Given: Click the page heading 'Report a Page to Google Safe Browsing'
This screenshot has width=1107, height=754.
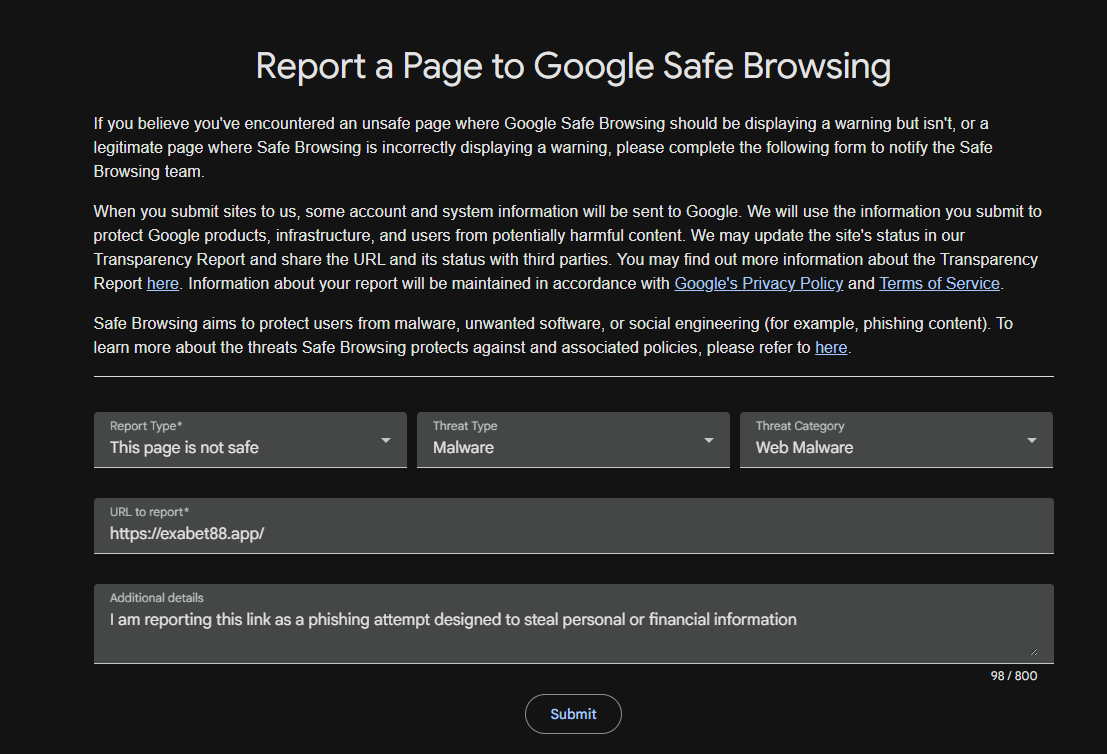Looking at the screenshot, I should point(573,66).
